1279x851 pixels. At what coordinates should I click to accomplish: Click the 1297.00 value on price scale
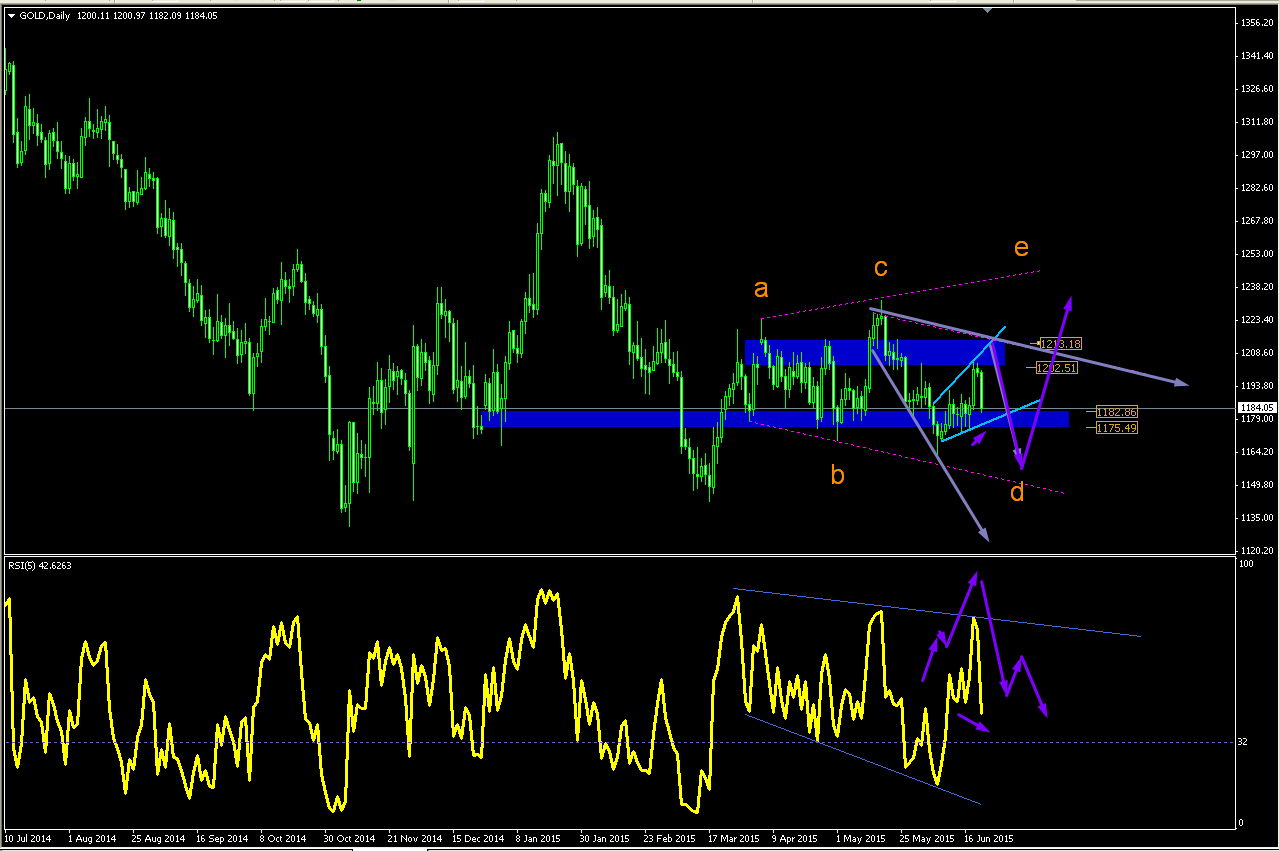[x=1257, y=155]
